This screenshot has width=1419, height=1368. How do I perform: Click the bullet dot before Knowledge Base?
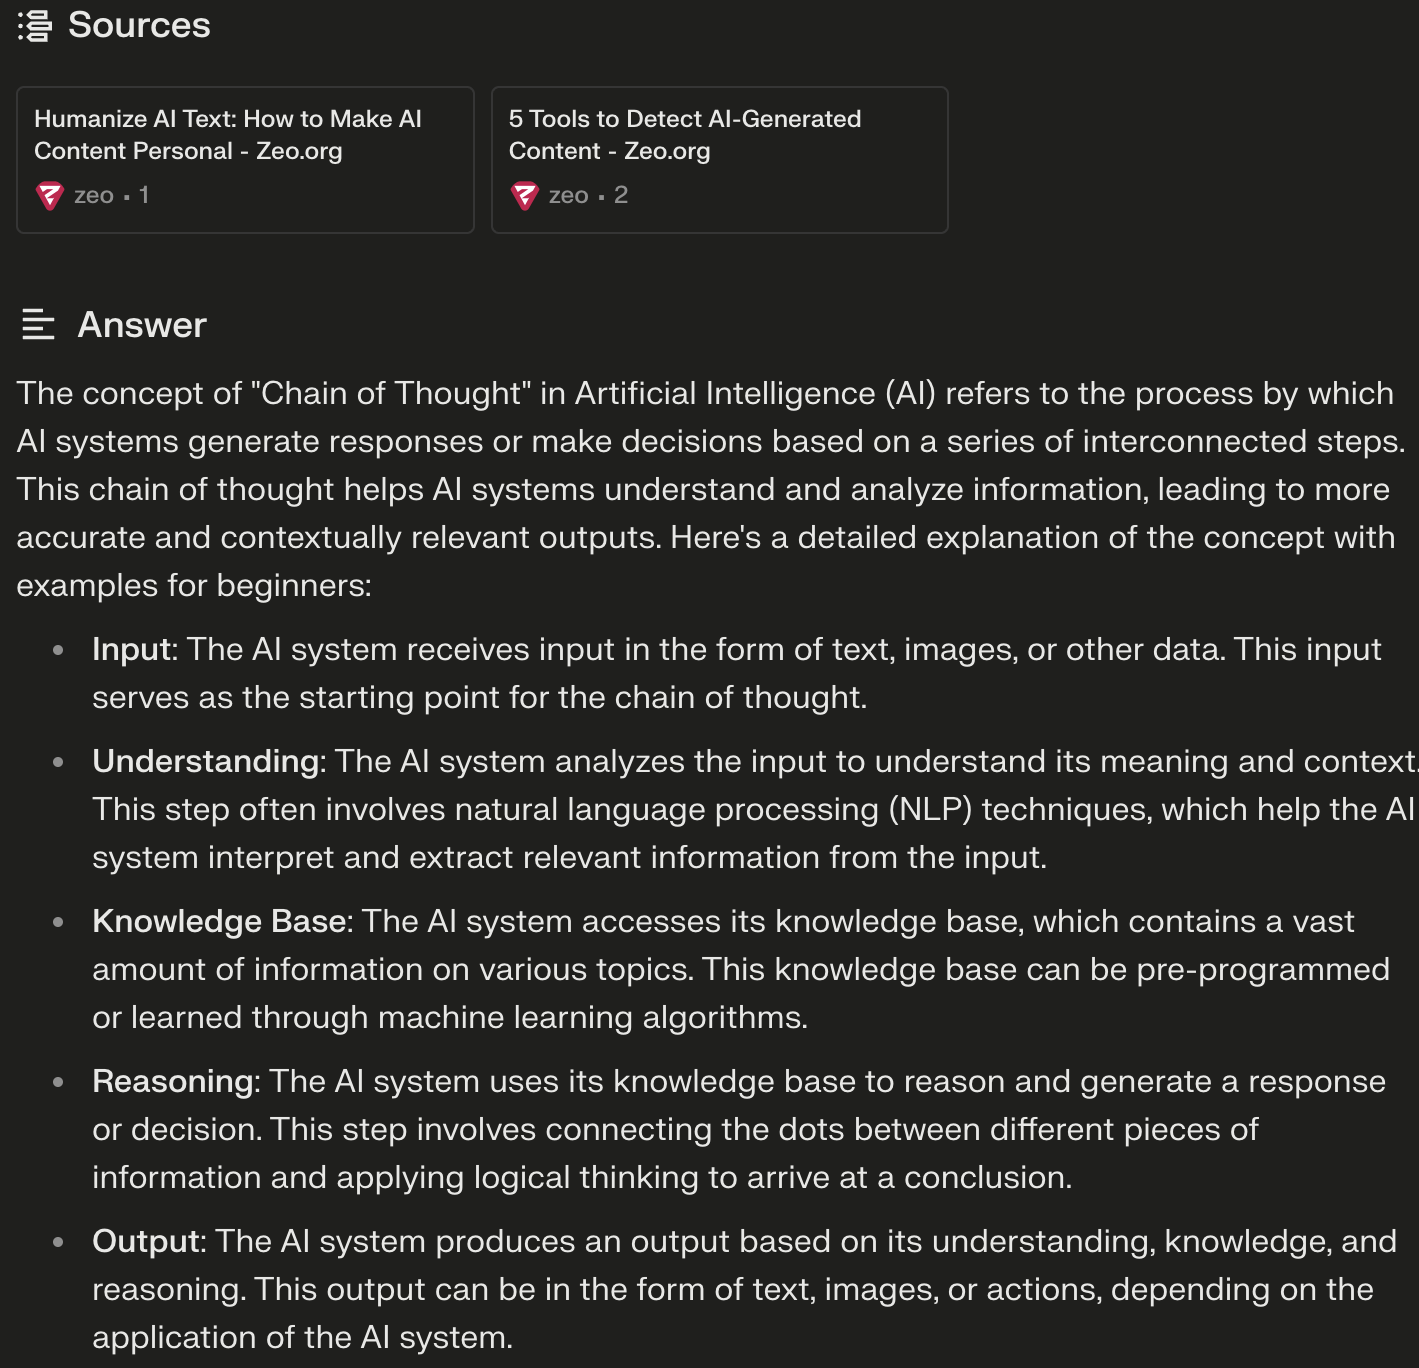(58, 922)
